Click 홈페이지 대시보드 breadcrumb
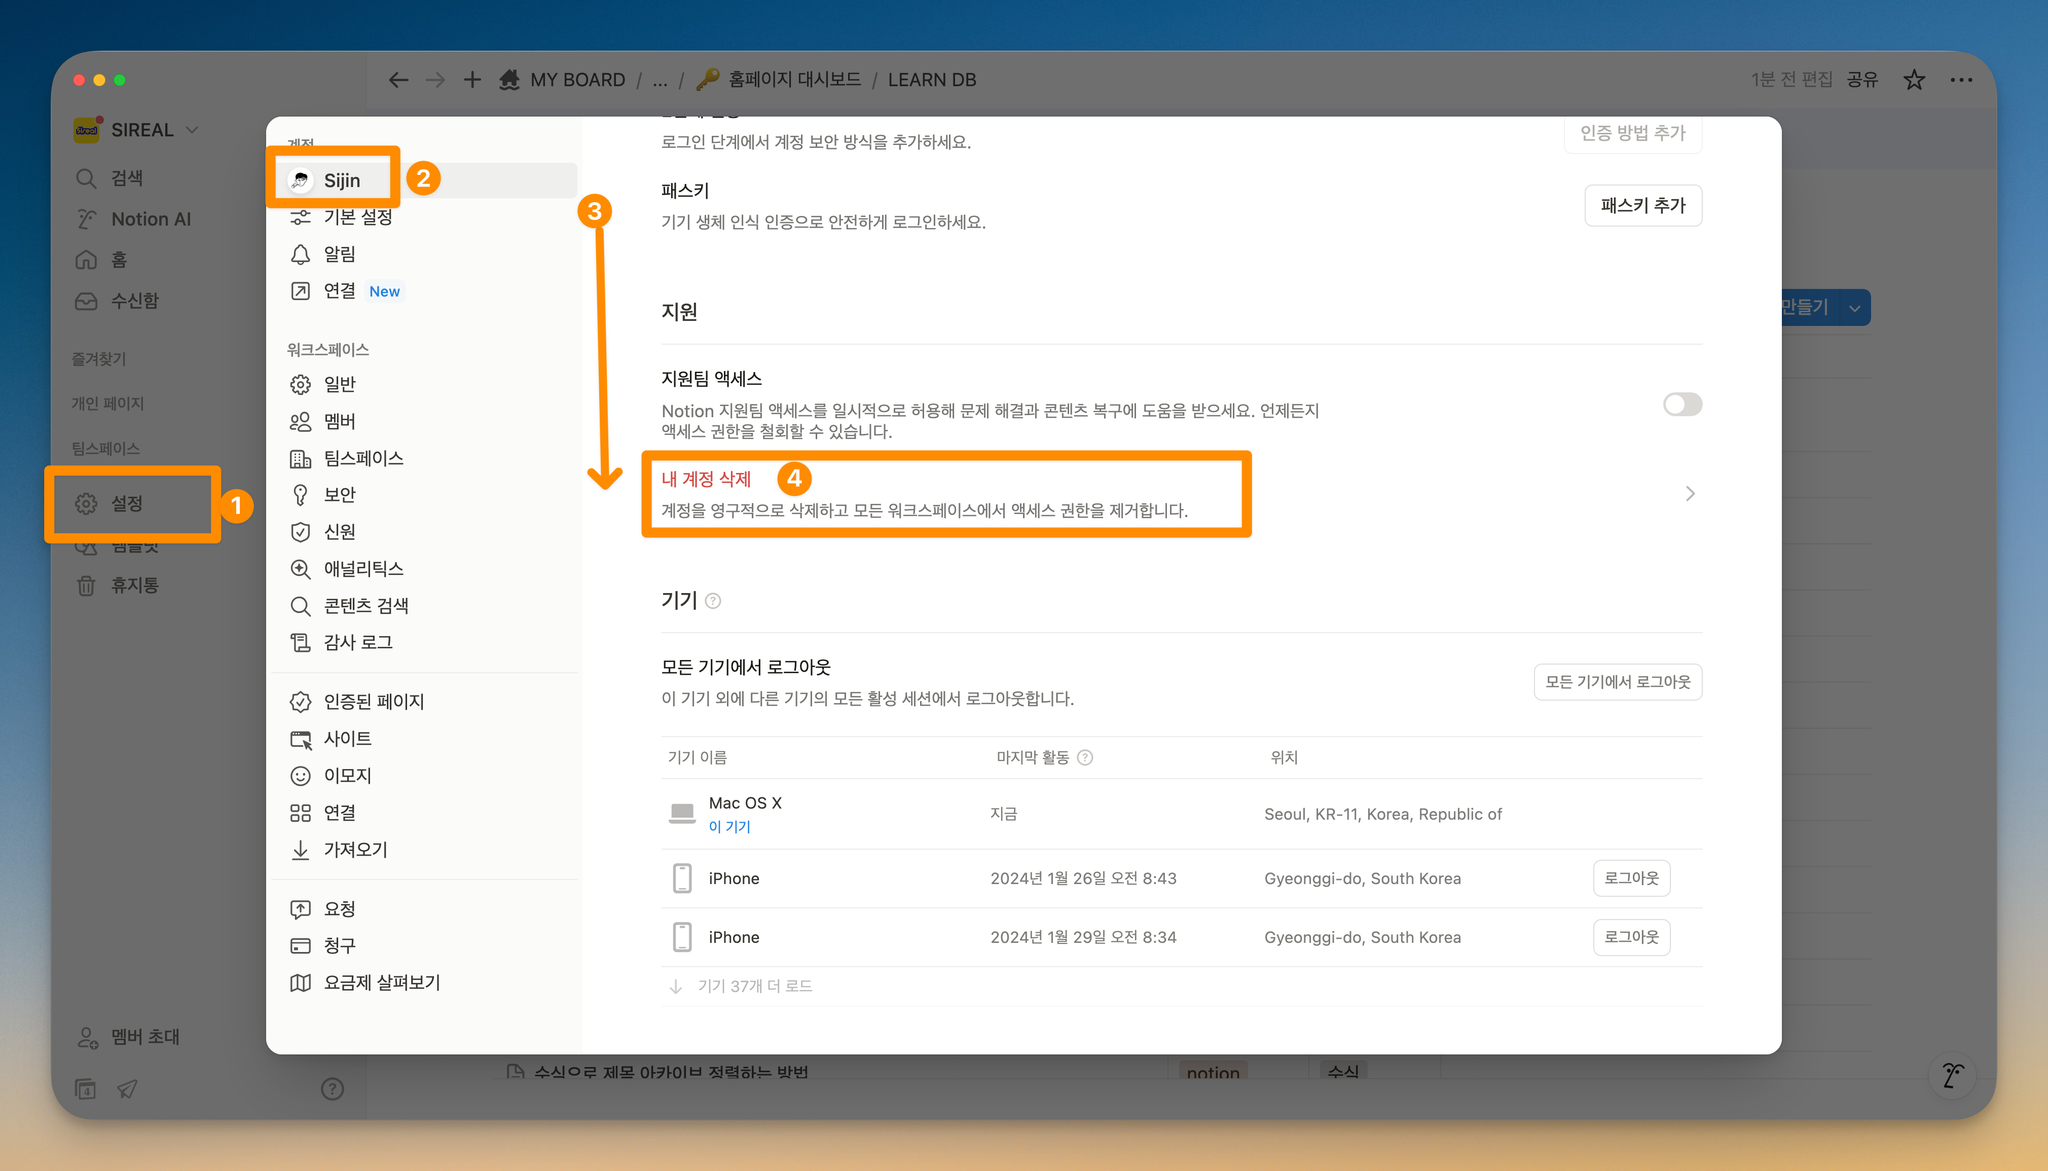 (779, 80)
